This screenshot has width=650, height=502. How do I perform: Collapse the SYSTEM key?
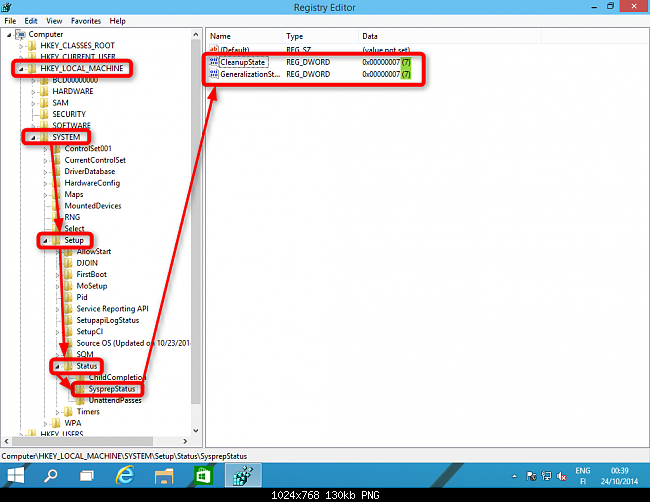(x=33, y=138)
